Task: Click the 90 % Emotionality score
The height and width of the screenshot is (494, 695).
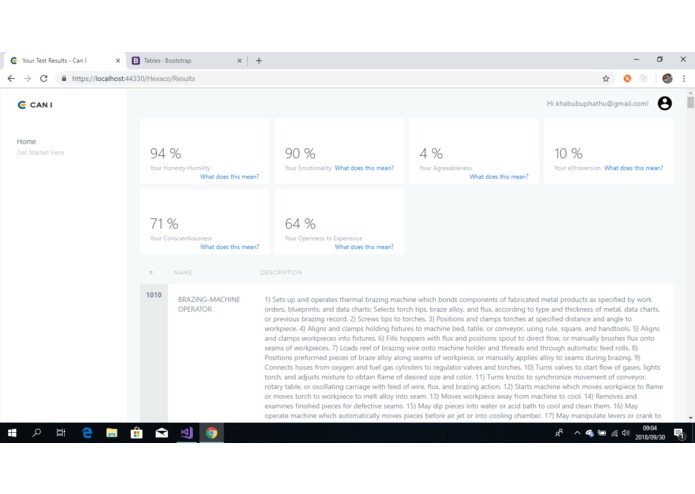Action: (300, 154)
